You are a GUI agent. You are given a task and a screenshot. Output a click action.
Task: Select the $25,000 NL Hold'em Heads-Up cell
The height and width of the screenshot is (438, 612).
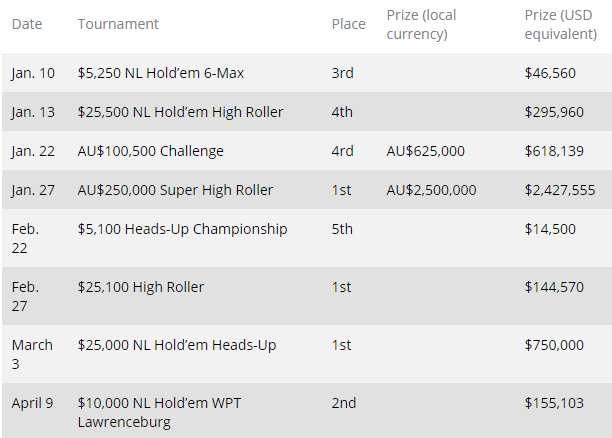(x=176, y=345)
